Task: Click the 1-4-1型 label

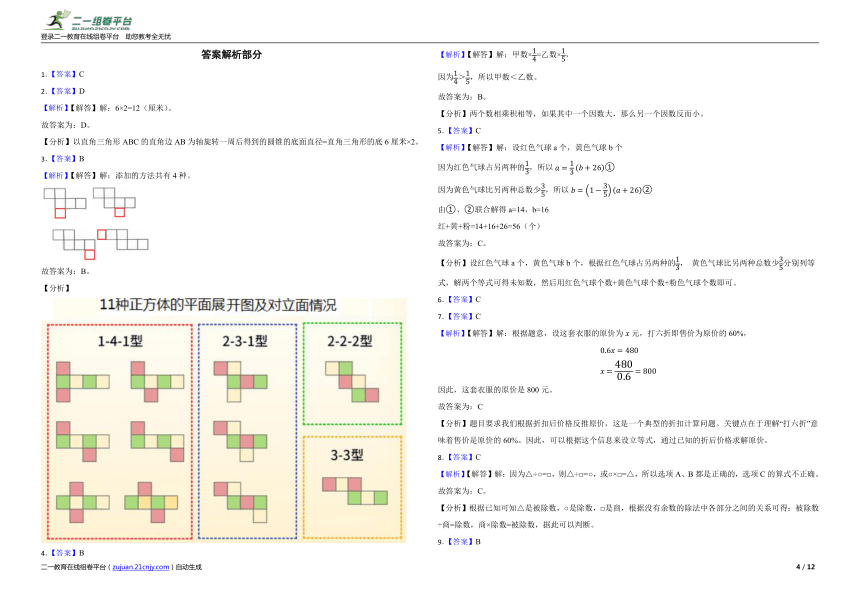Action: pyautogui.click(x=120, y=342)
